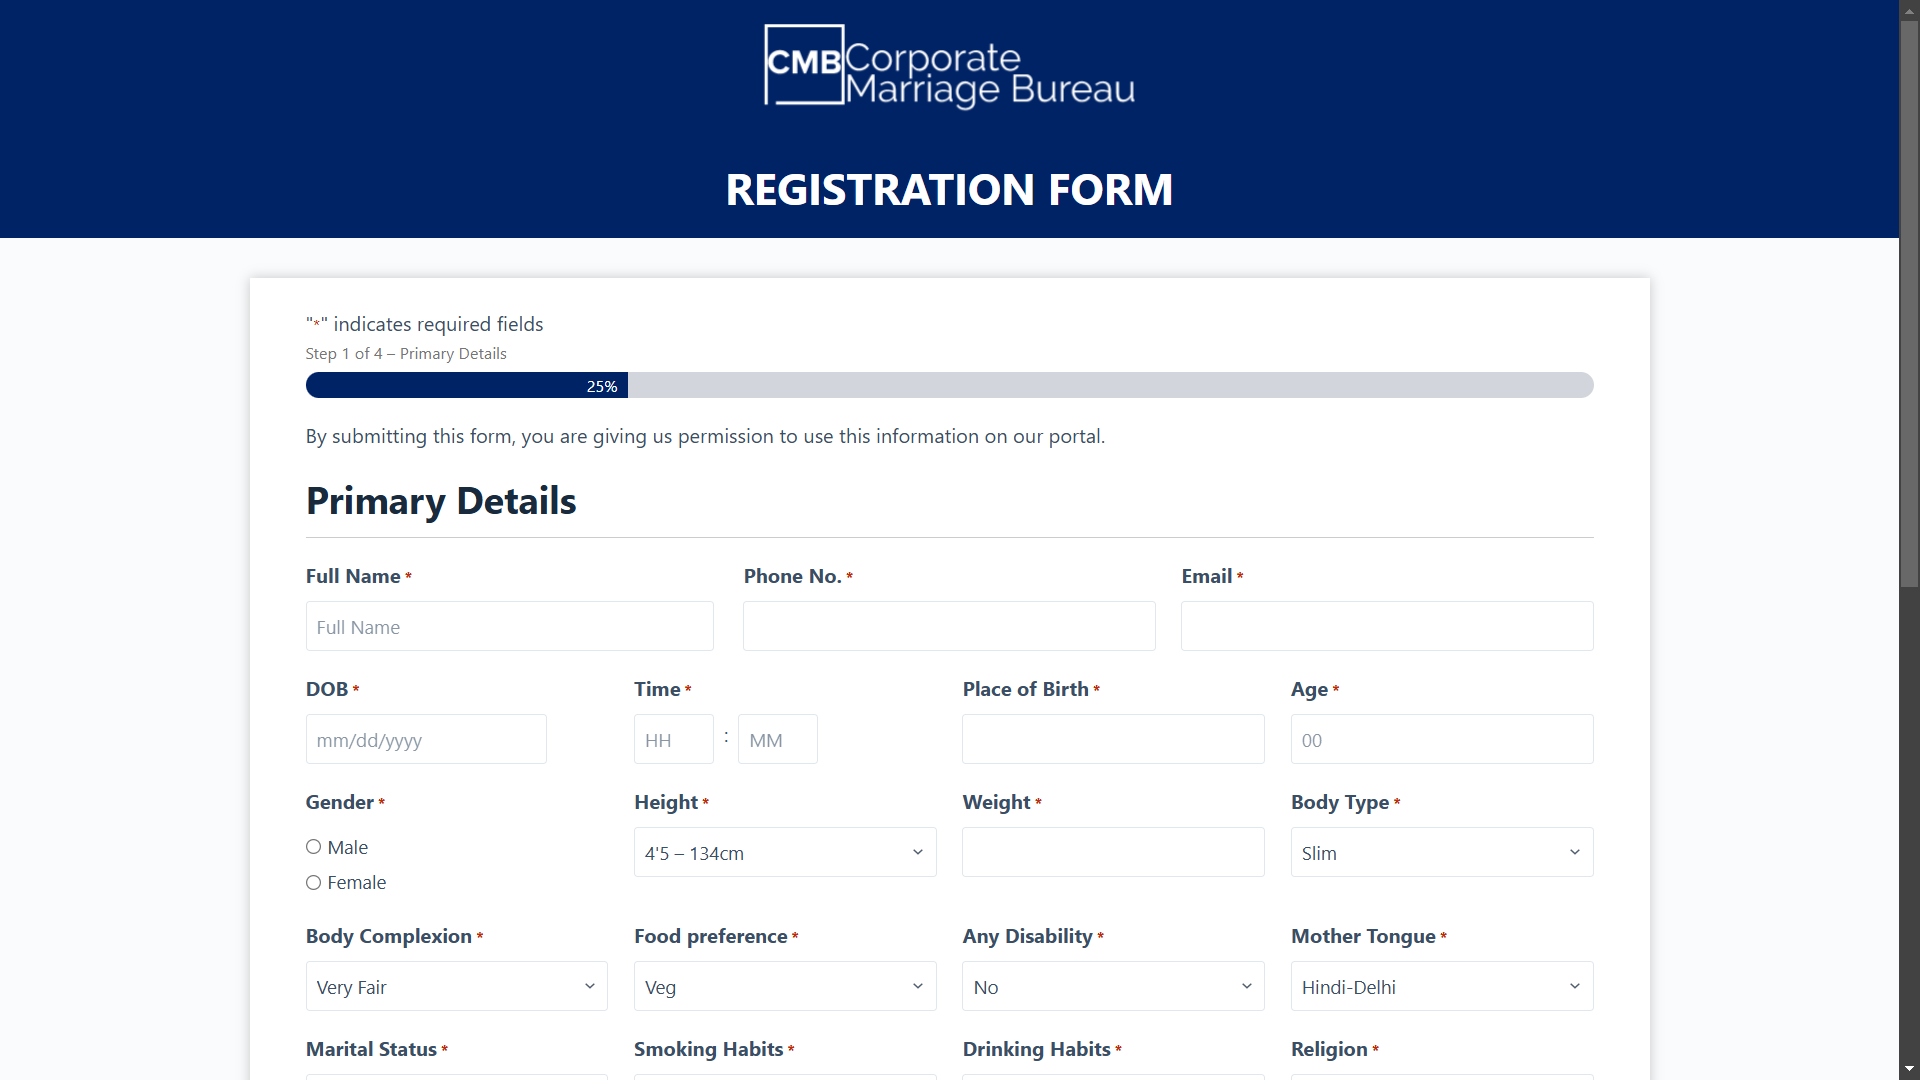Click the Email input field
1920x1080 pixels.
pyautogui.click(x=1386, y=626)
